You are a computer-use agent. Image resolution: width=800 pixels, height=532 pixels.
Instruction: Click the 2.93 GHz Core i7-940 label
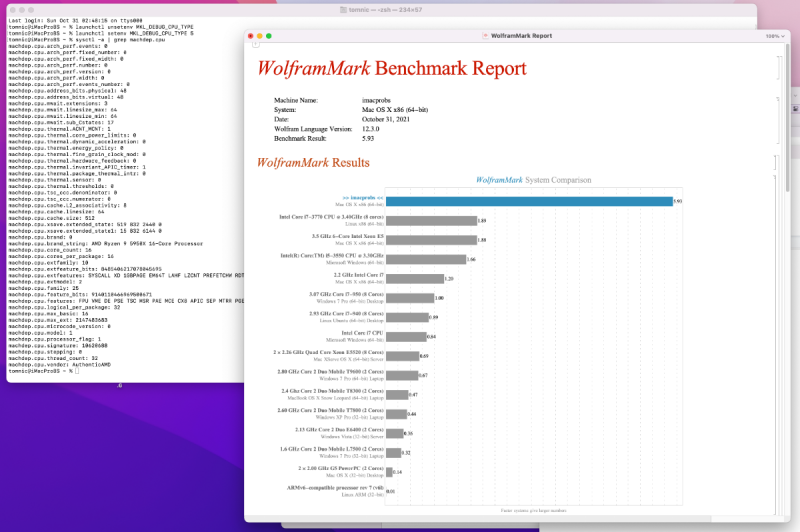click(x=346, y=314)
